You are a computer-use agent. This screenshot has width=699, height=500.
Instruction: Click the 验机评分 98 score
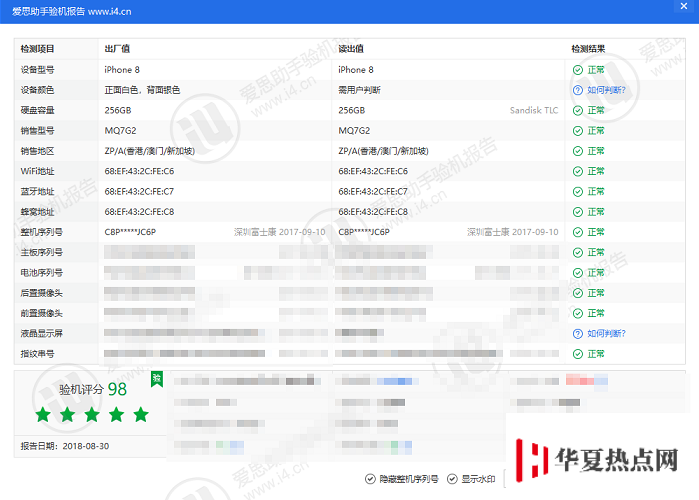pyautogui.click(x=93, y=389)
